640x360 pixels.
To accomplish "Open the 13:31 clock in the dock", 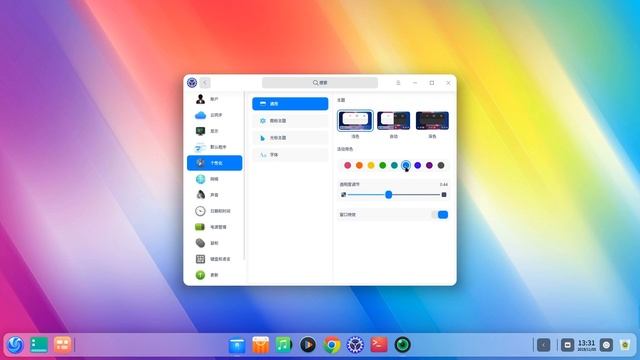I will pyautogui.click(x=587, y=345).
